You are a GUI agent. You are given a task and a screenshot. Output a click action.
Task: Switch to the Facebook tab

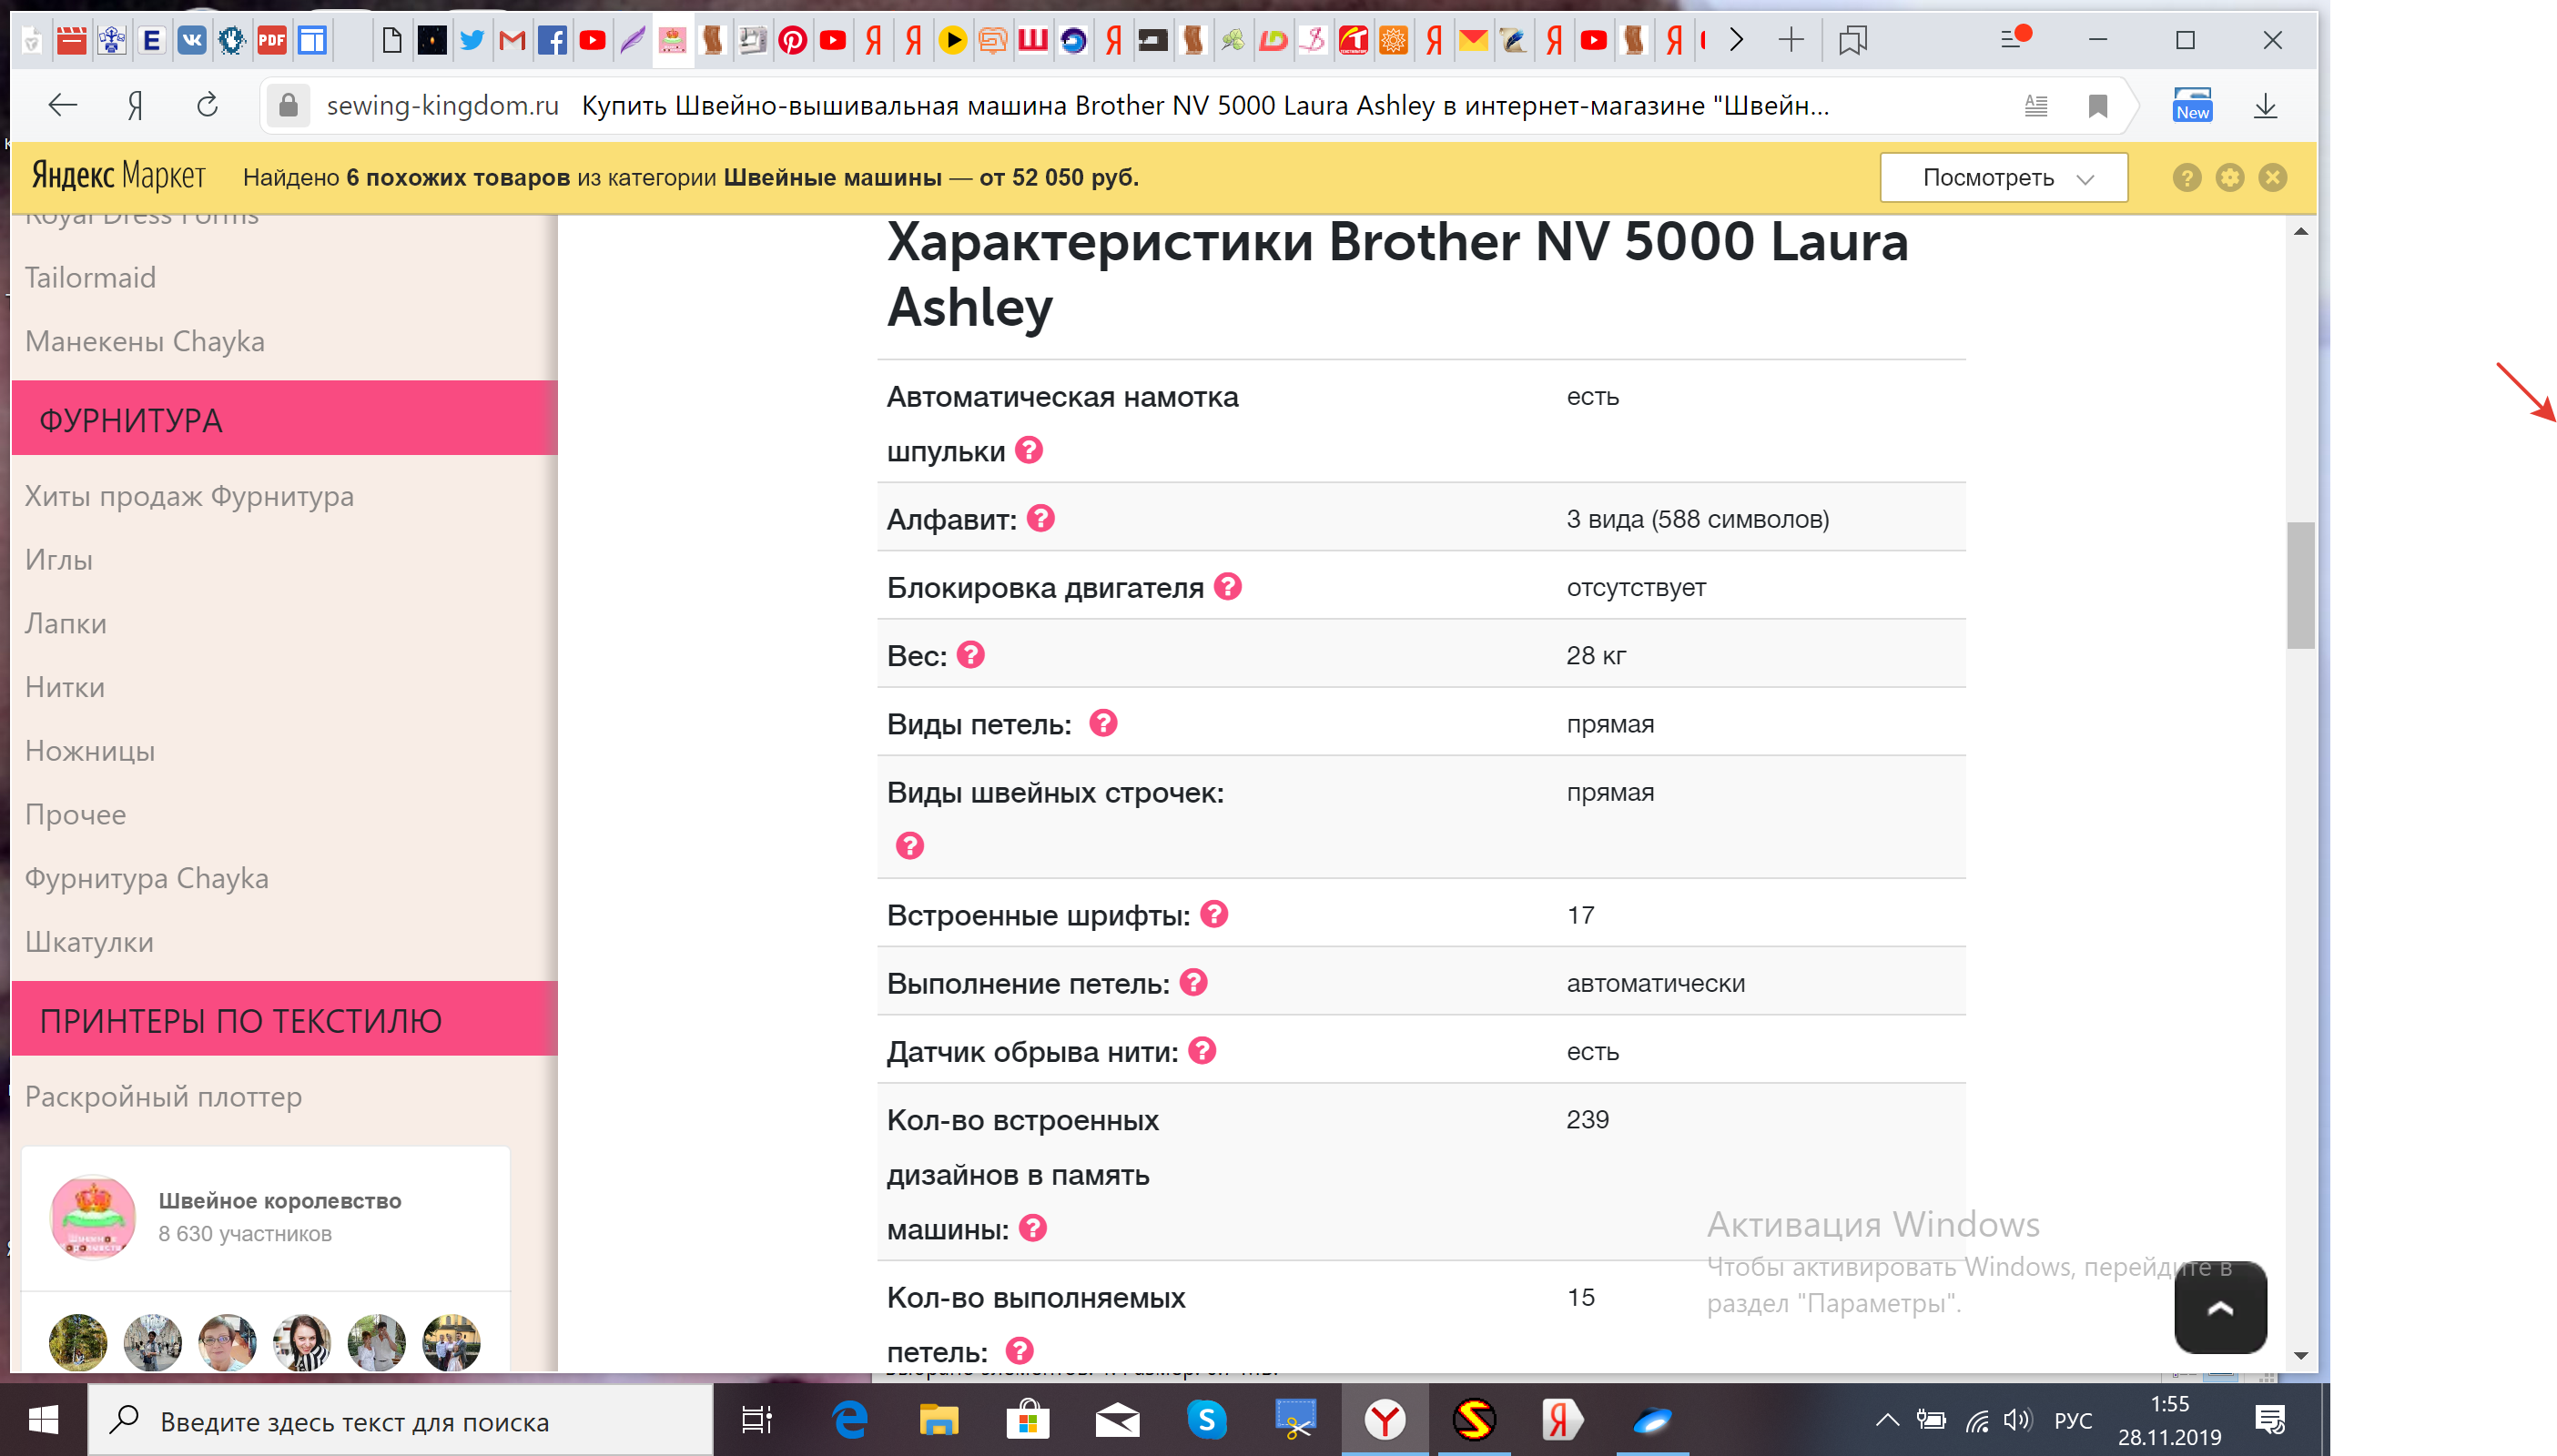pyautogui.click(x=552, y=40)
